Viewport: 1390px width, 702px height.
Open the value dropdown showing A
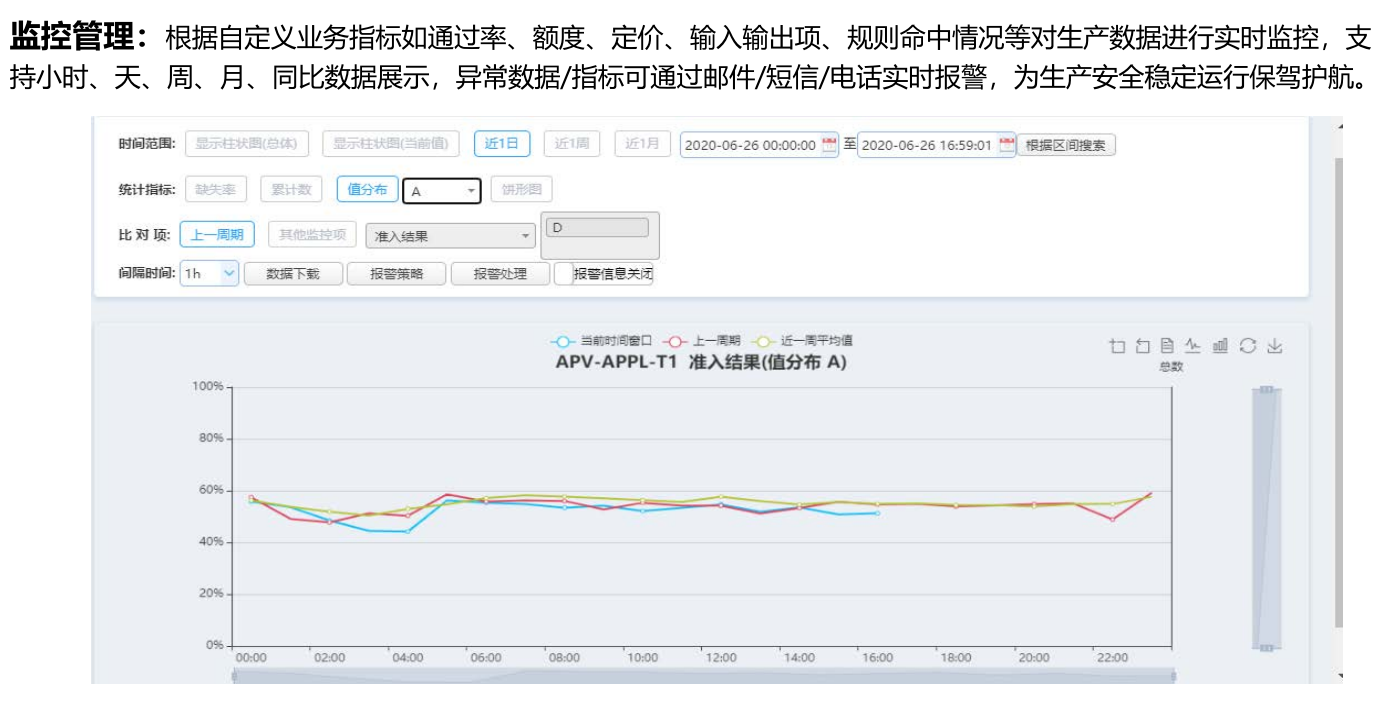(442, 191)
